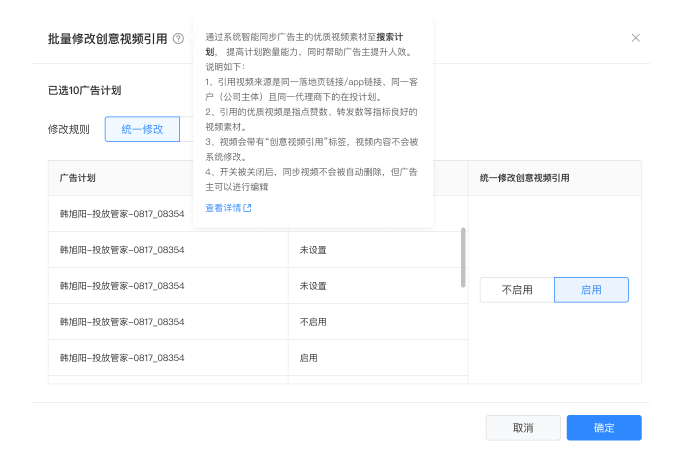This screenshot has height=454, width=678.
Task: Click the ad plan name in the 启用 status row
Action: pyautogui.click(x=122, y=358)
